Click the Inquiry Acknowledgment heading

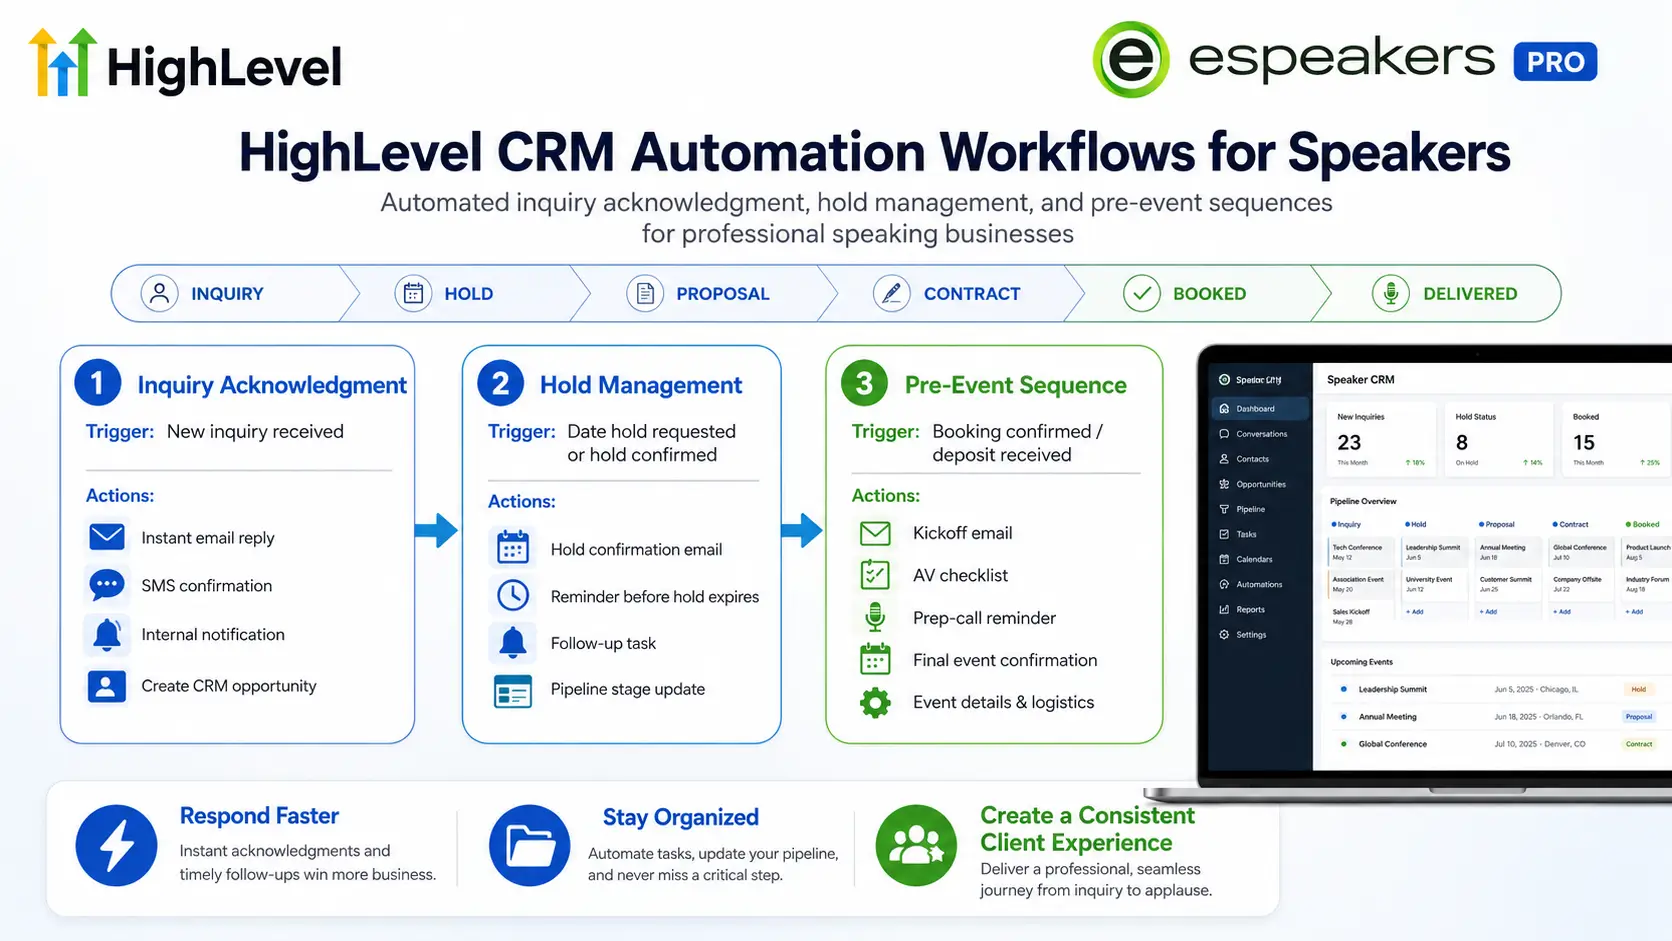(x=272, y=385)
